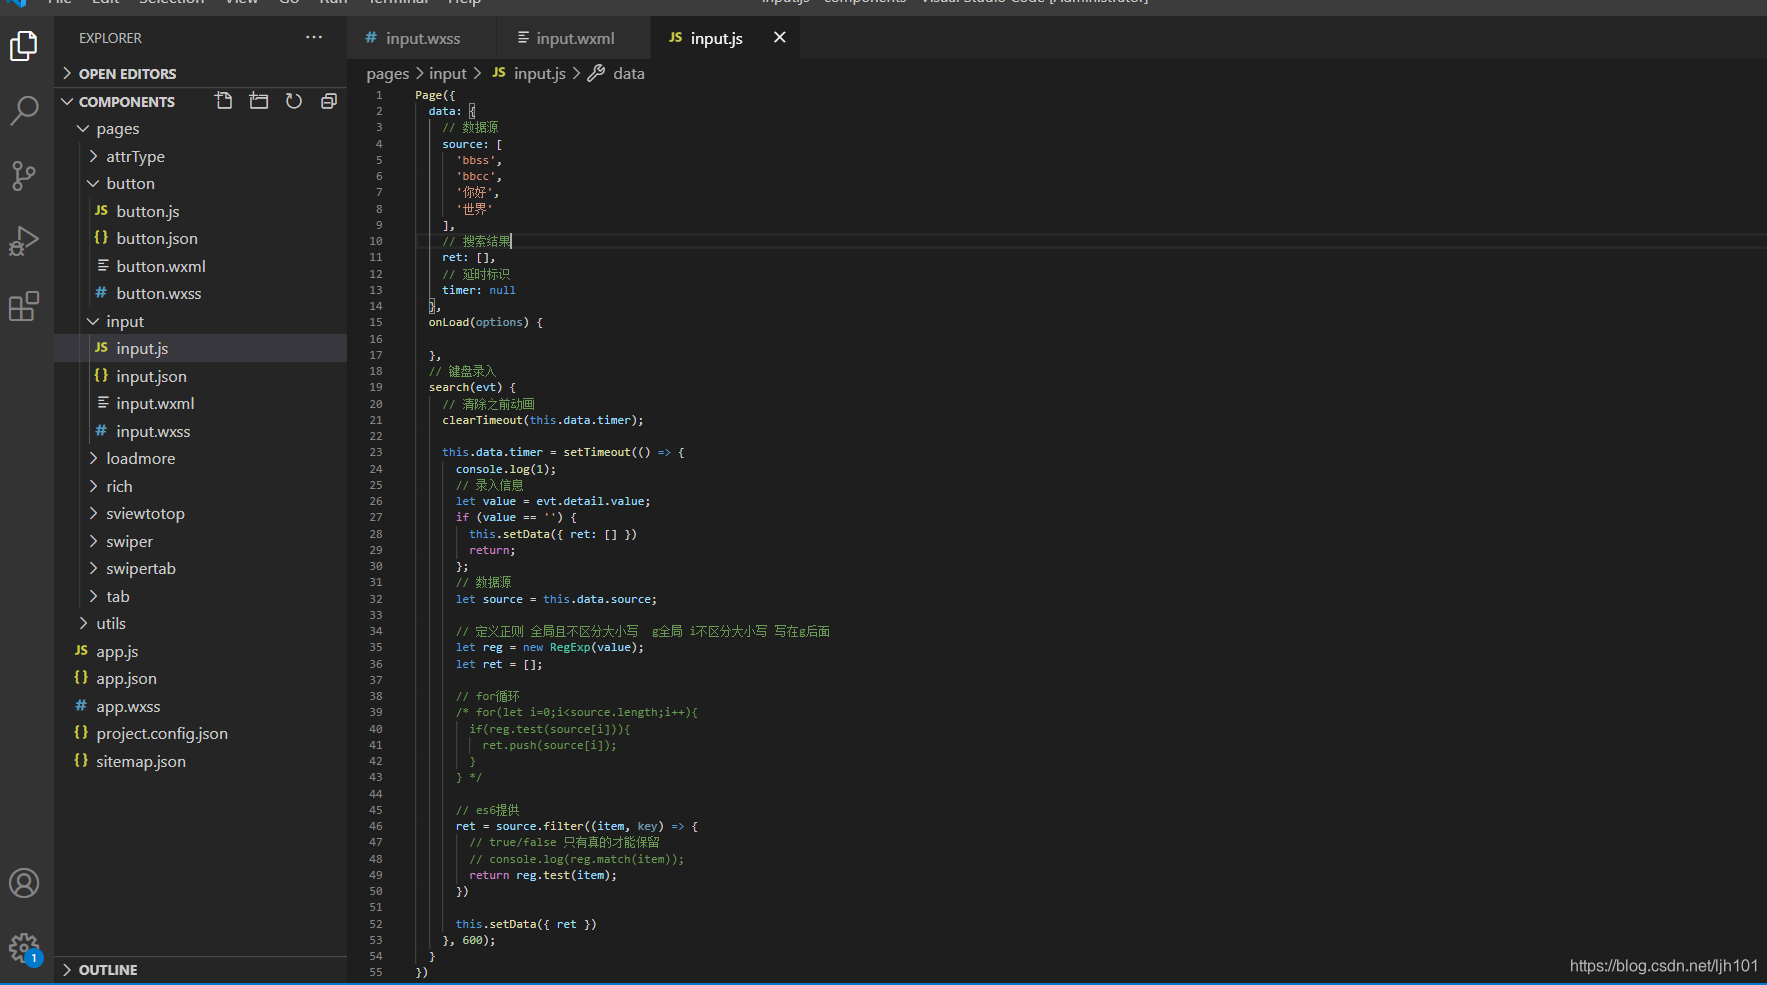The image size is (1767, 985).
Task: Select input.js in the file tree
Action: pyautogui.click(x=200, y=348)
